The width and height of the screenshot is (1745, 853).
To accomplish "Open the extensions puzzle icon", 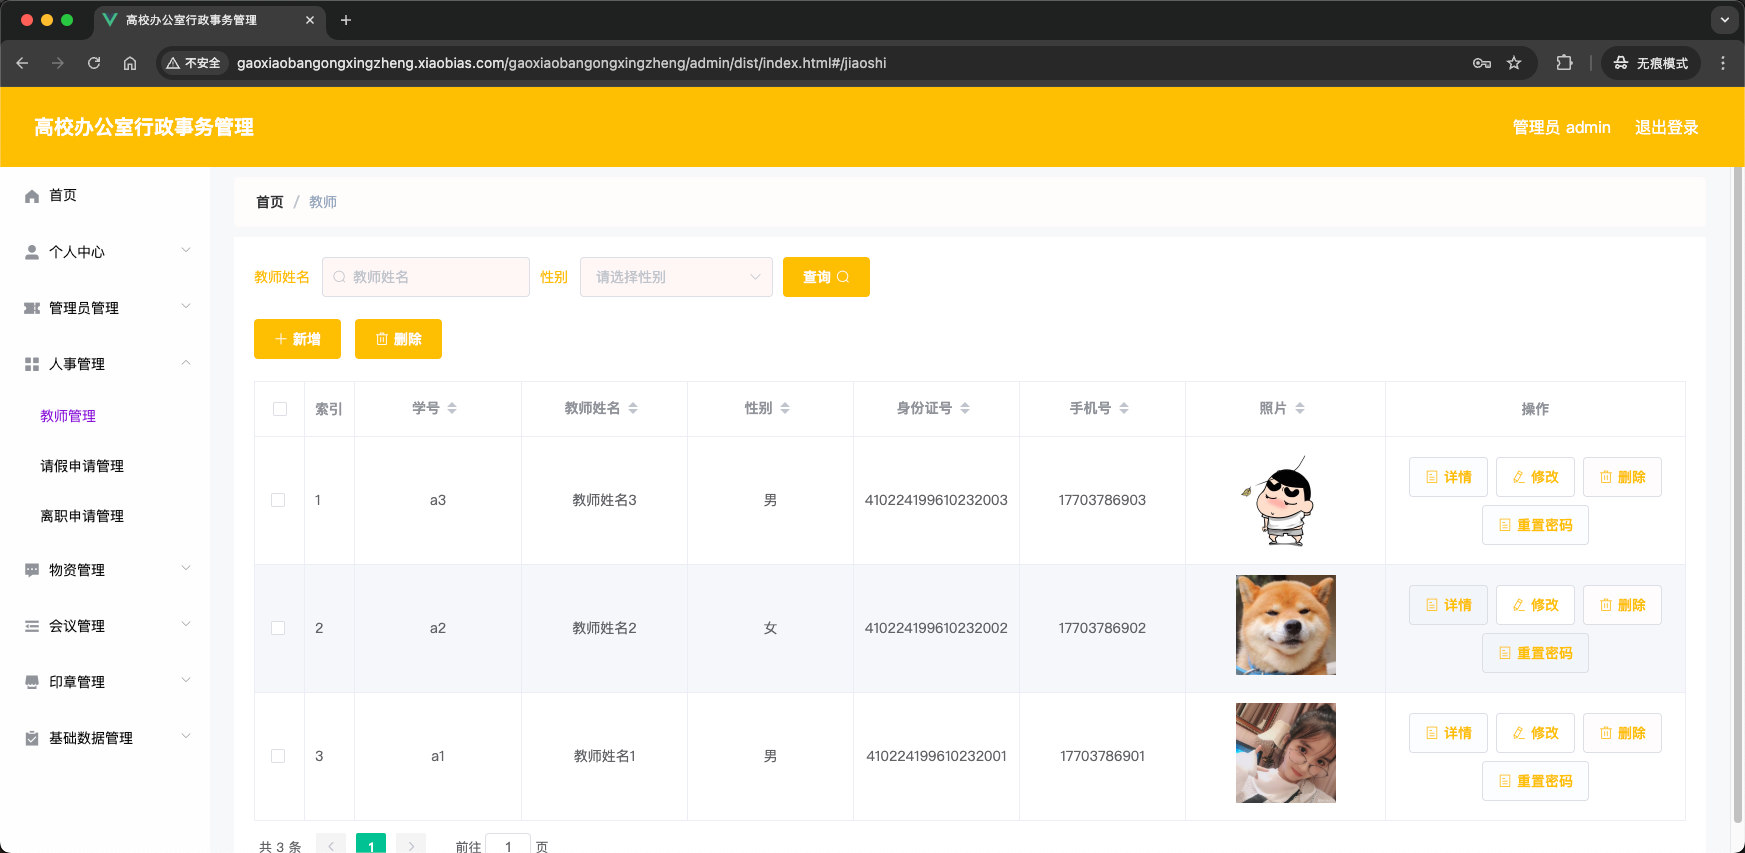I will pos(1564,63).
